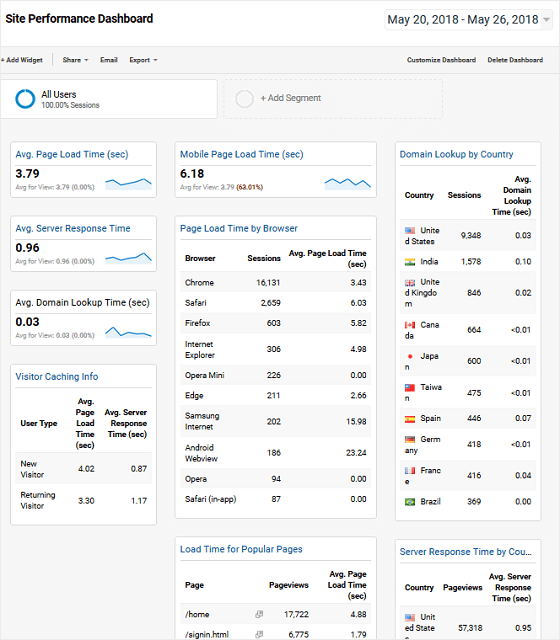
Task: Click the Avg. Server Response Time sparkline
Action: pyautogui.click(x=128, y=258)
